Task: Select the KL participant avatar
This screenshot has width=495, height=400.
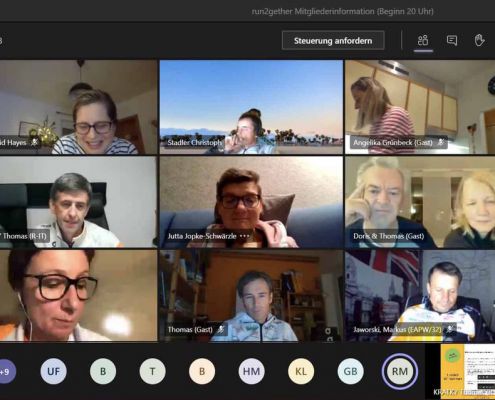Action: point(301,371)
